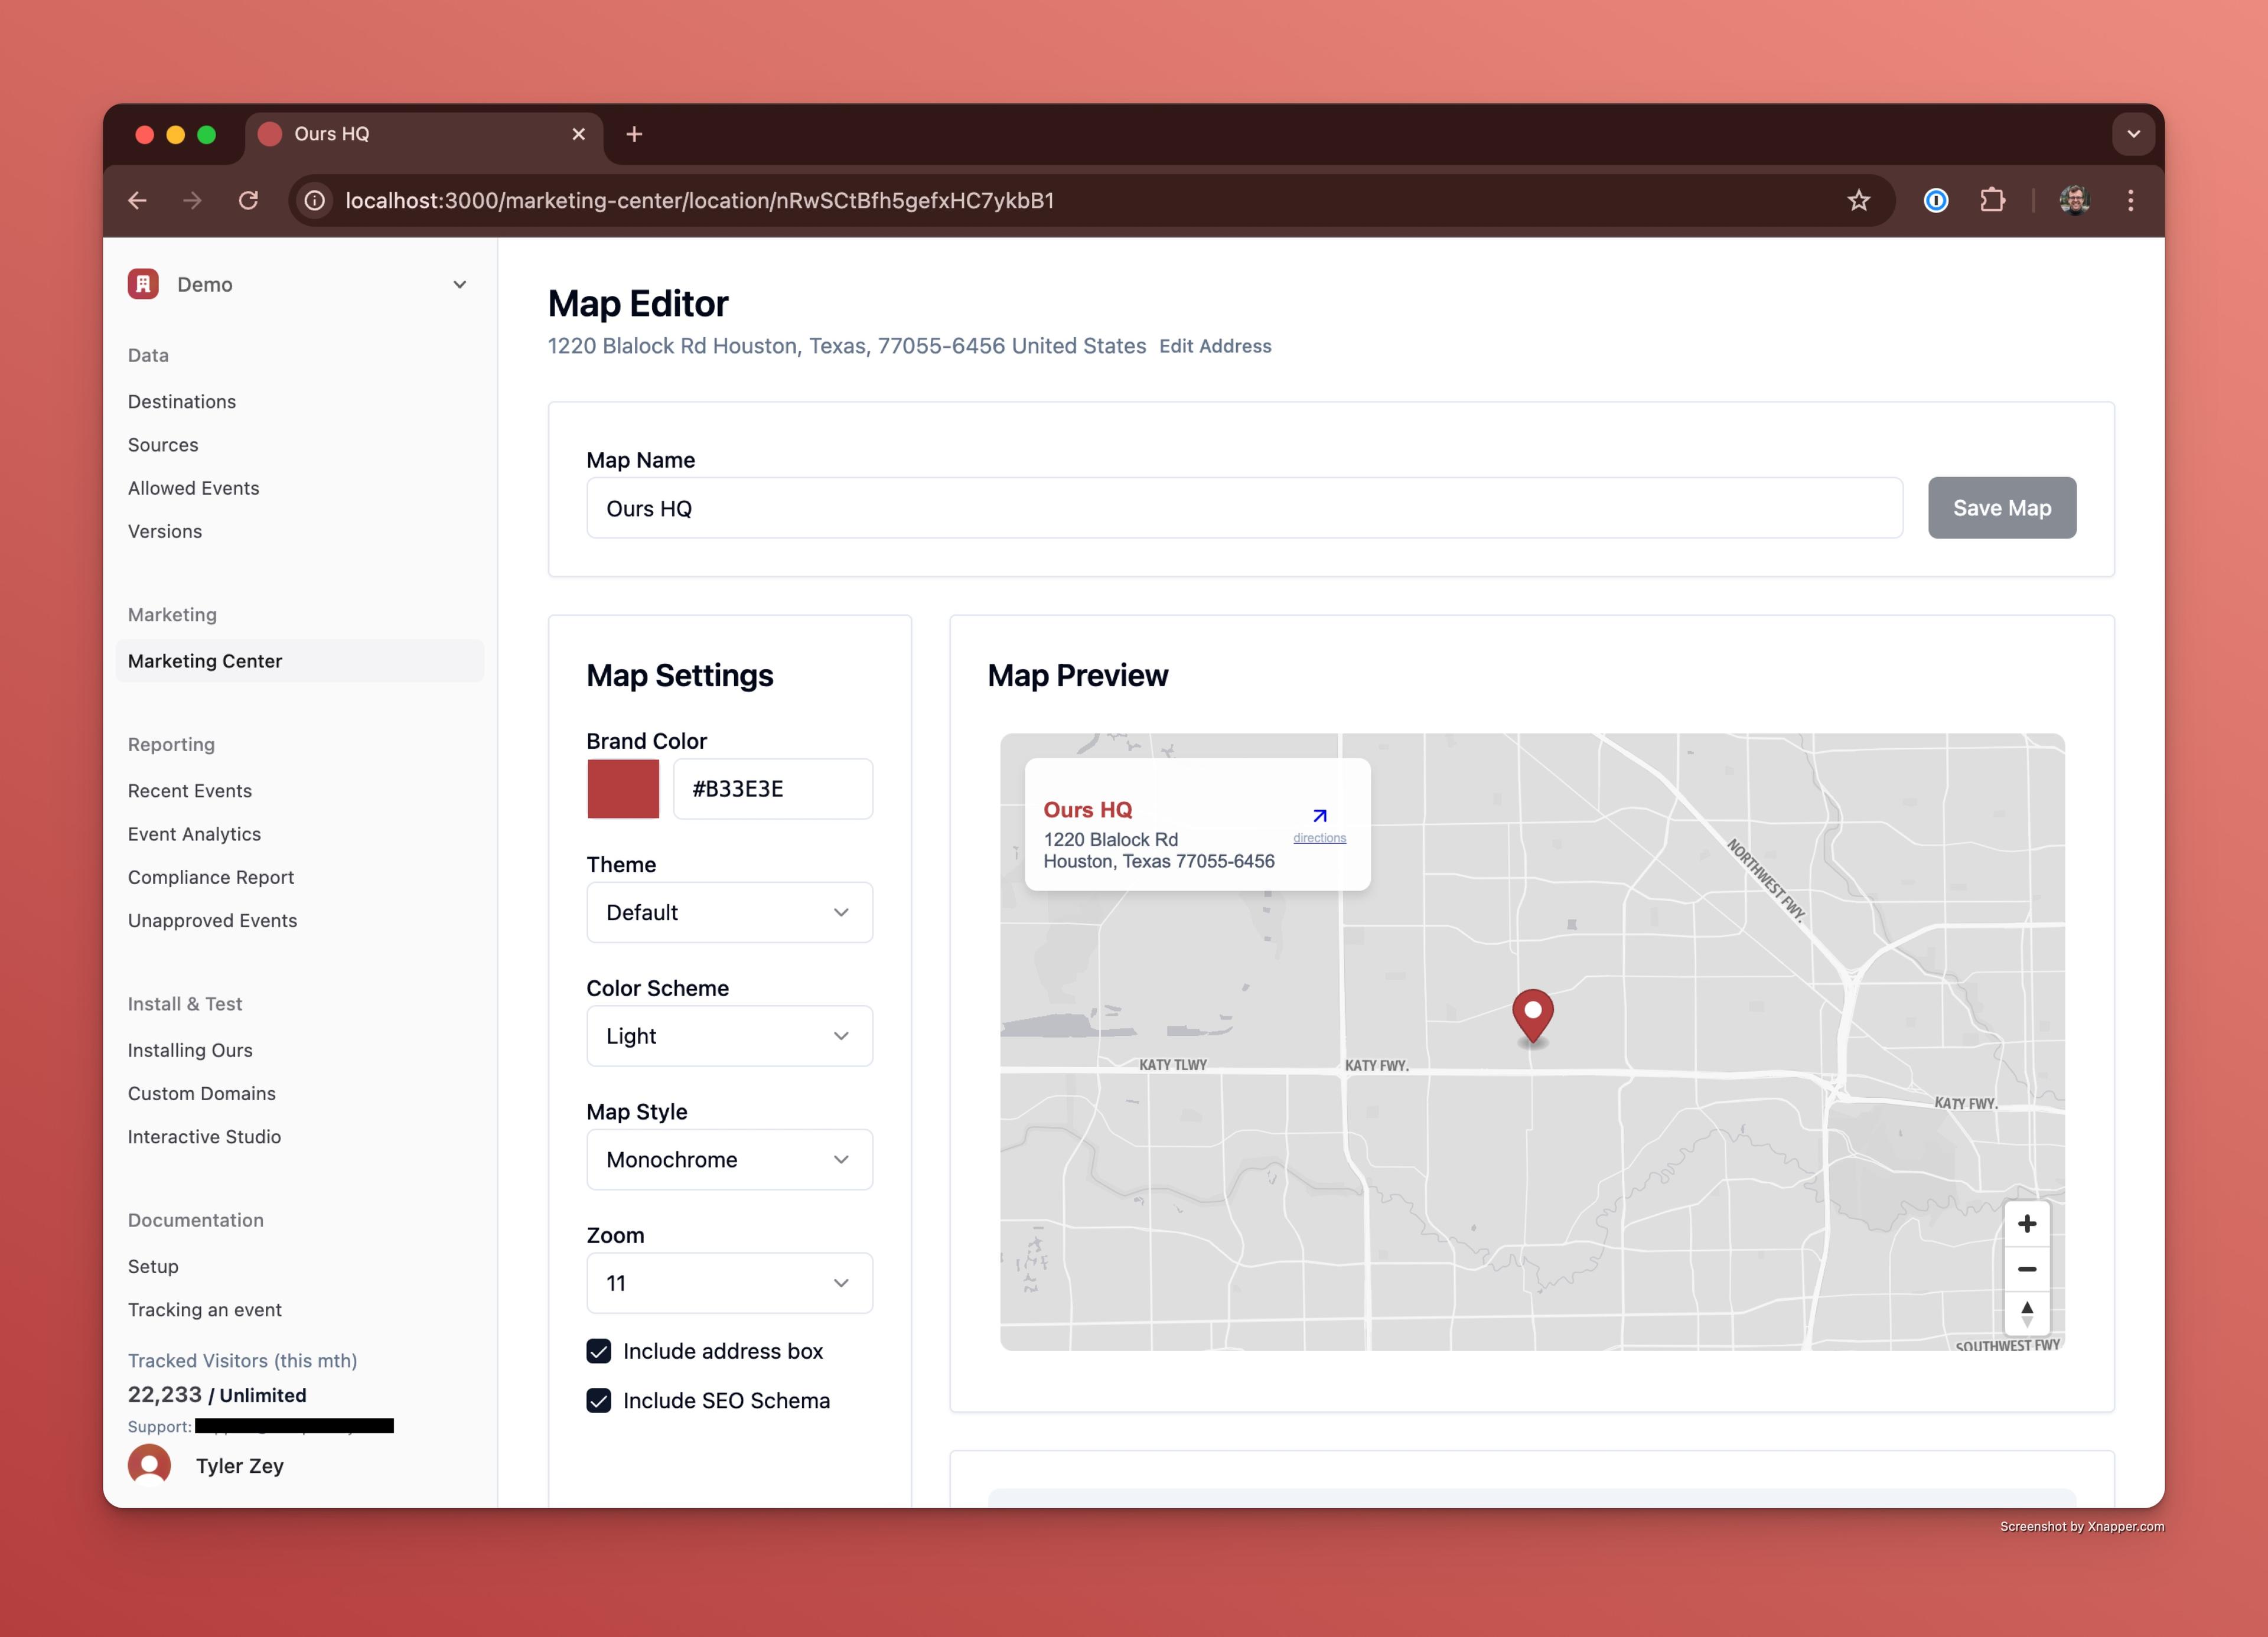Click the map zoom in plus icon

(2026, 1223)
